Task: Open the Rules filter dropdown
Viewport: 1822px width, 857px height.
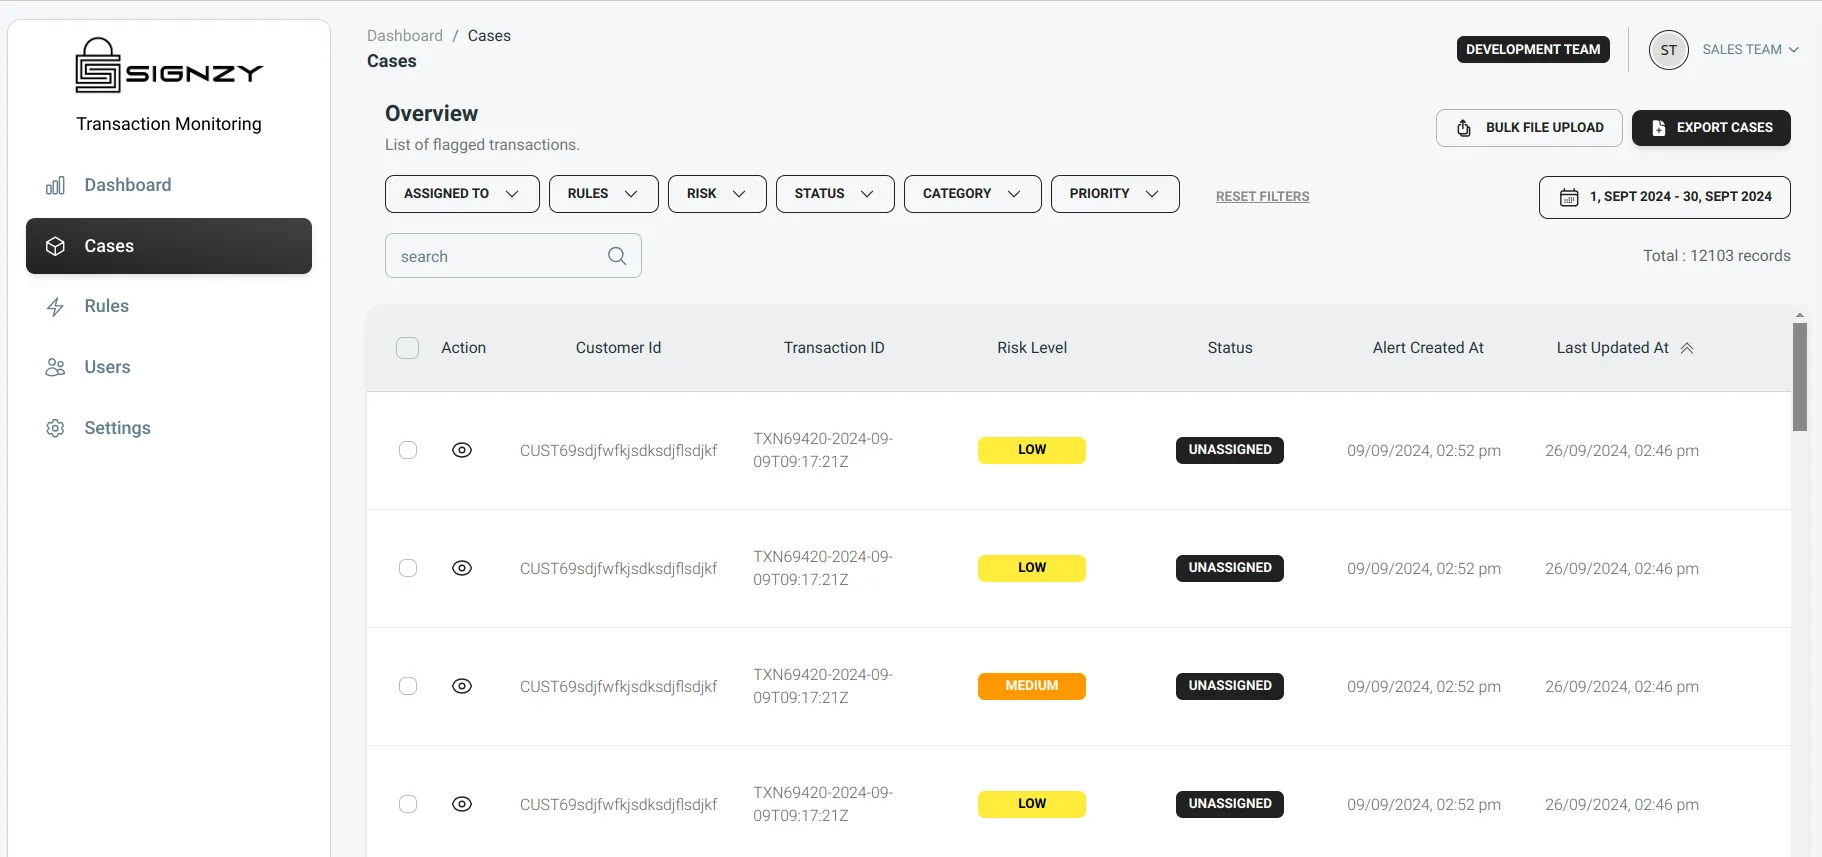Action: [x=604, y=194]
